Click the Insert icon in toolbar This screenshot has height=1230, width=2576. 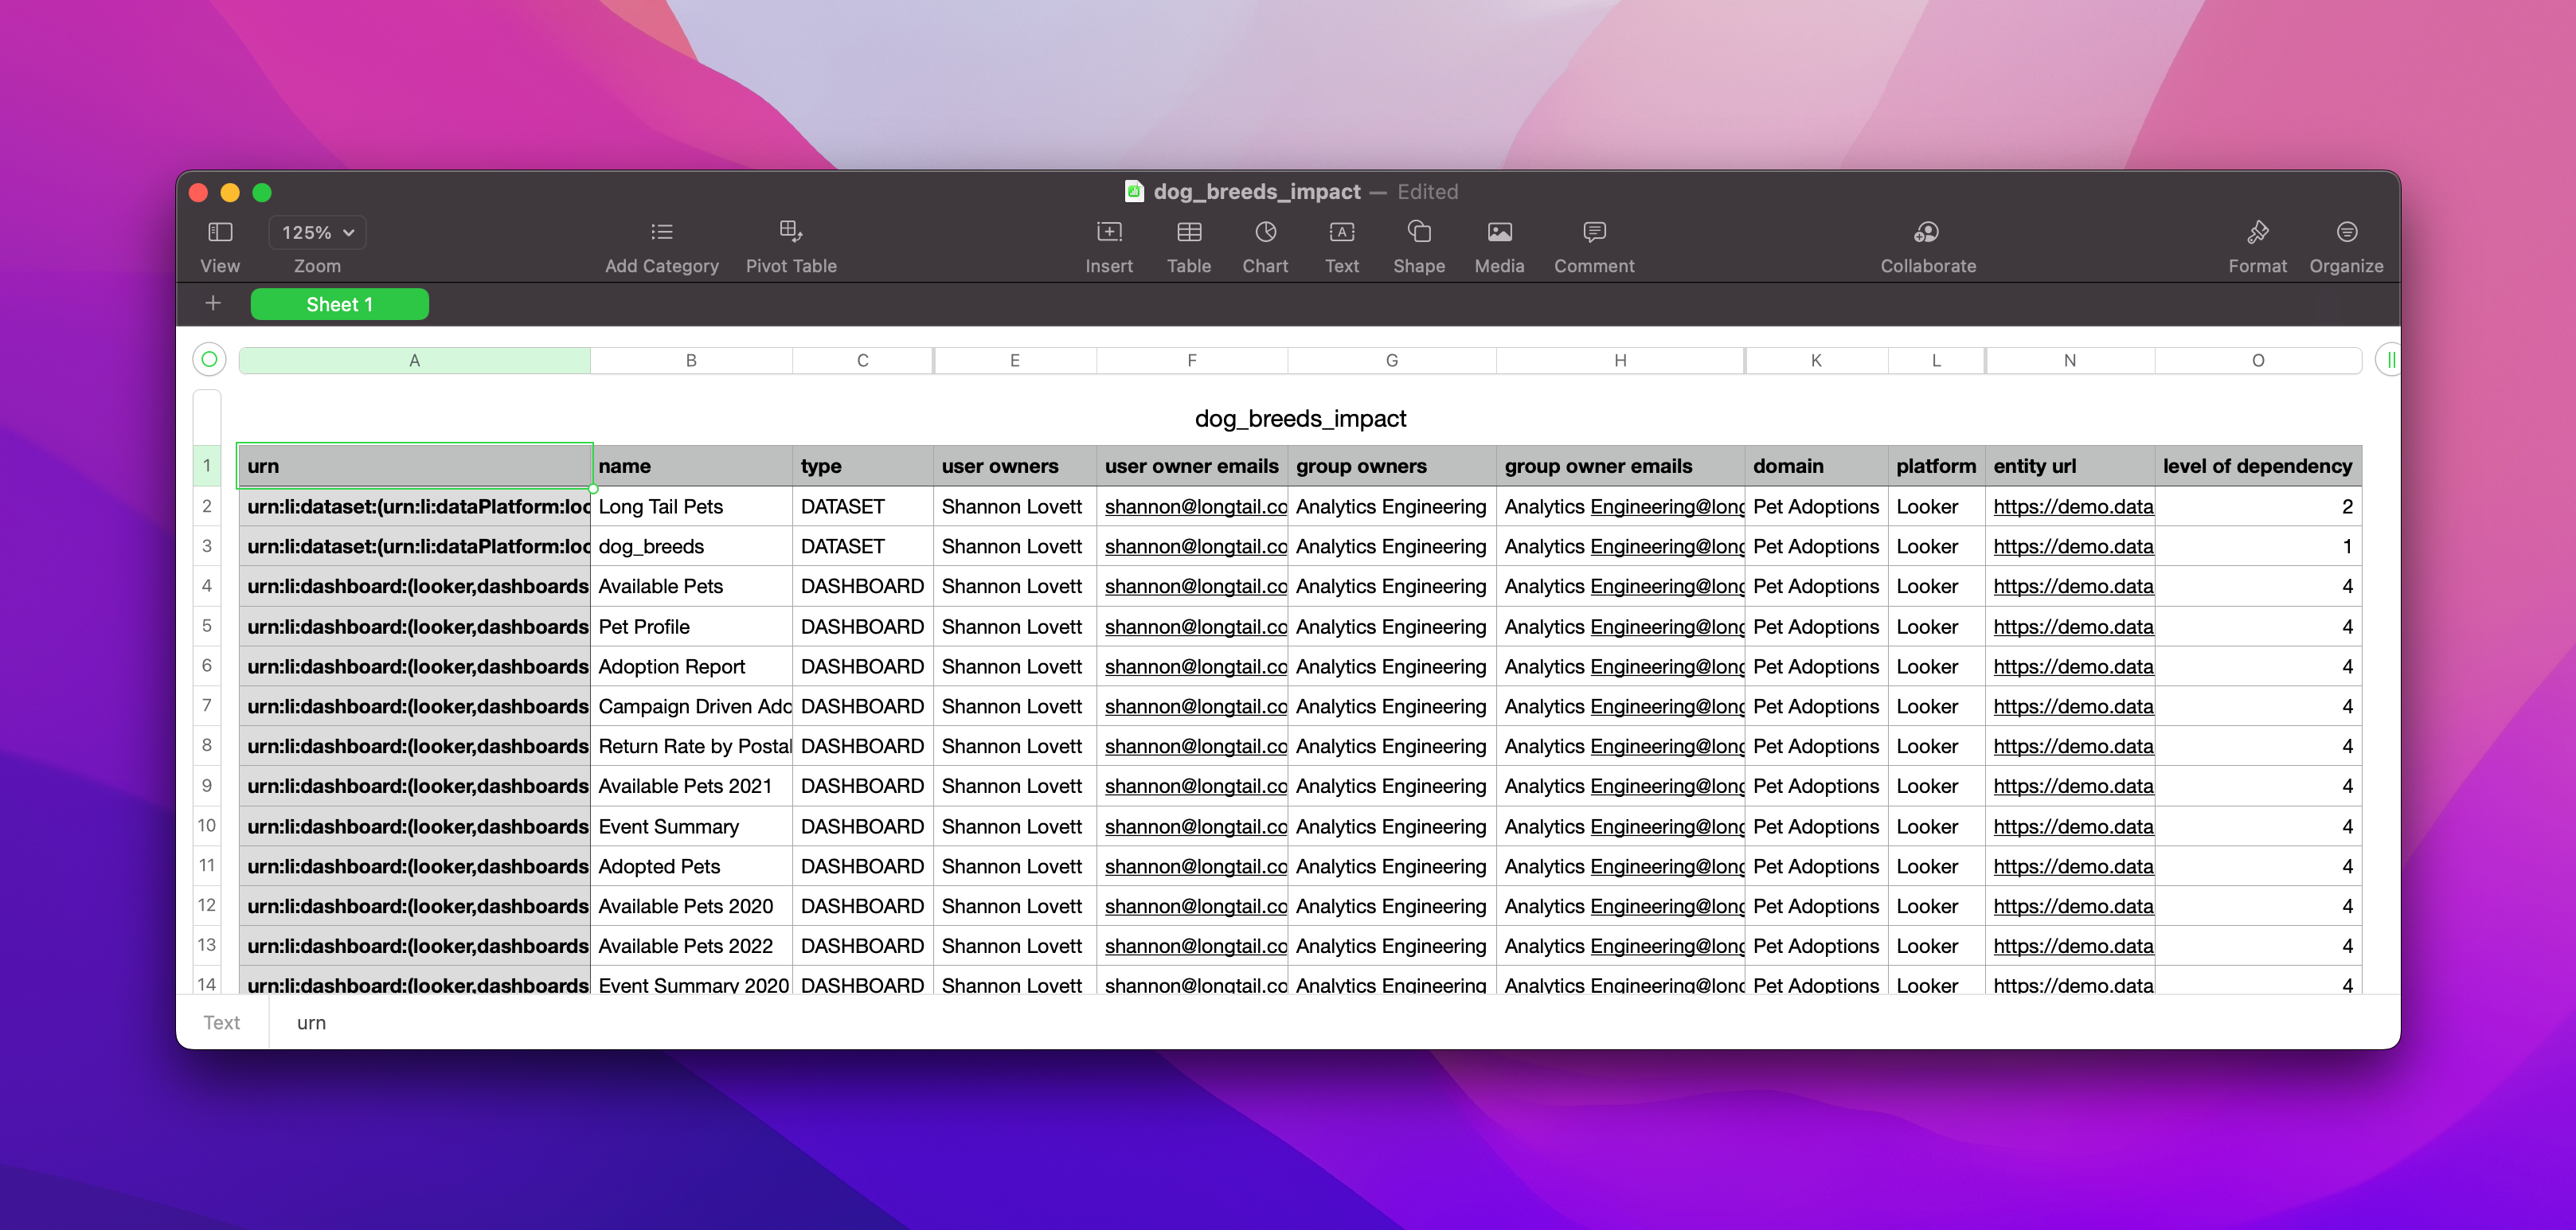tap(1108, 232)
